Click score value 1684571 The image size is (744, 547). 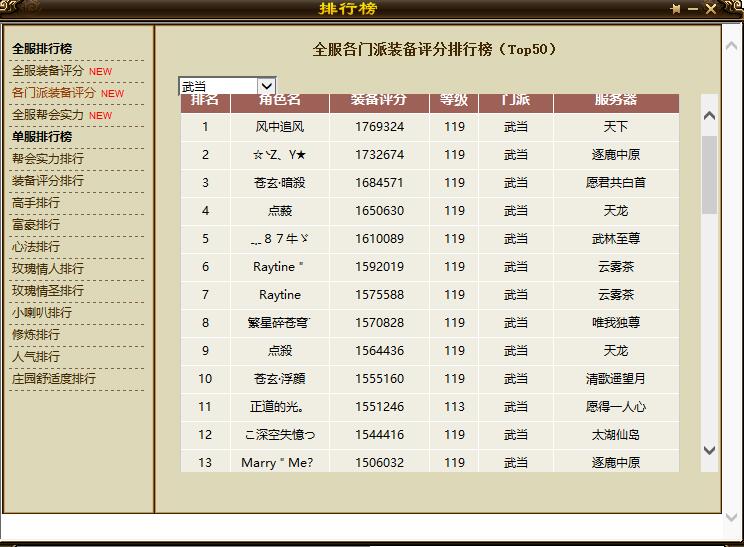[x=380, y=183]
